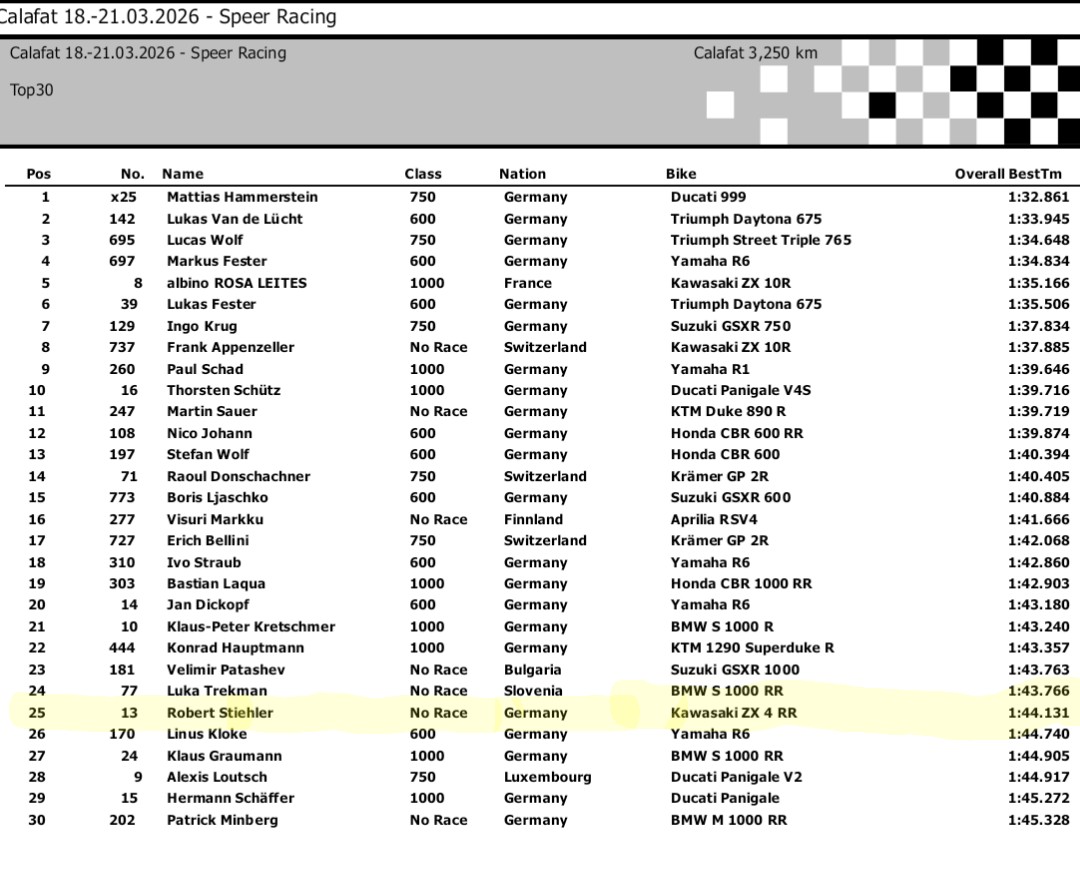The image size is (1080, 881).
Task: Click start number x25
Action: (124, 197)
